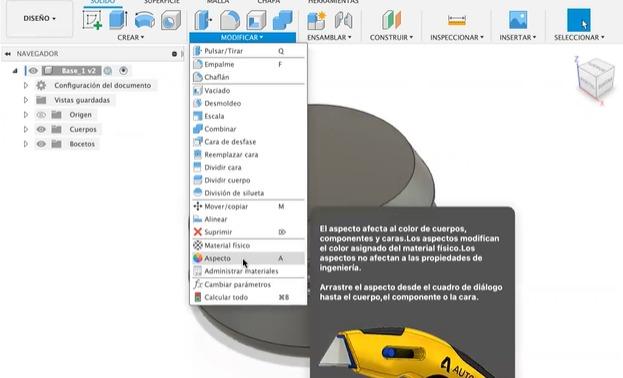The height and width of the screenshot is (378, 623).
Task: Activate Base_1 v2 component radio button
Action: (x=124, y=71)
